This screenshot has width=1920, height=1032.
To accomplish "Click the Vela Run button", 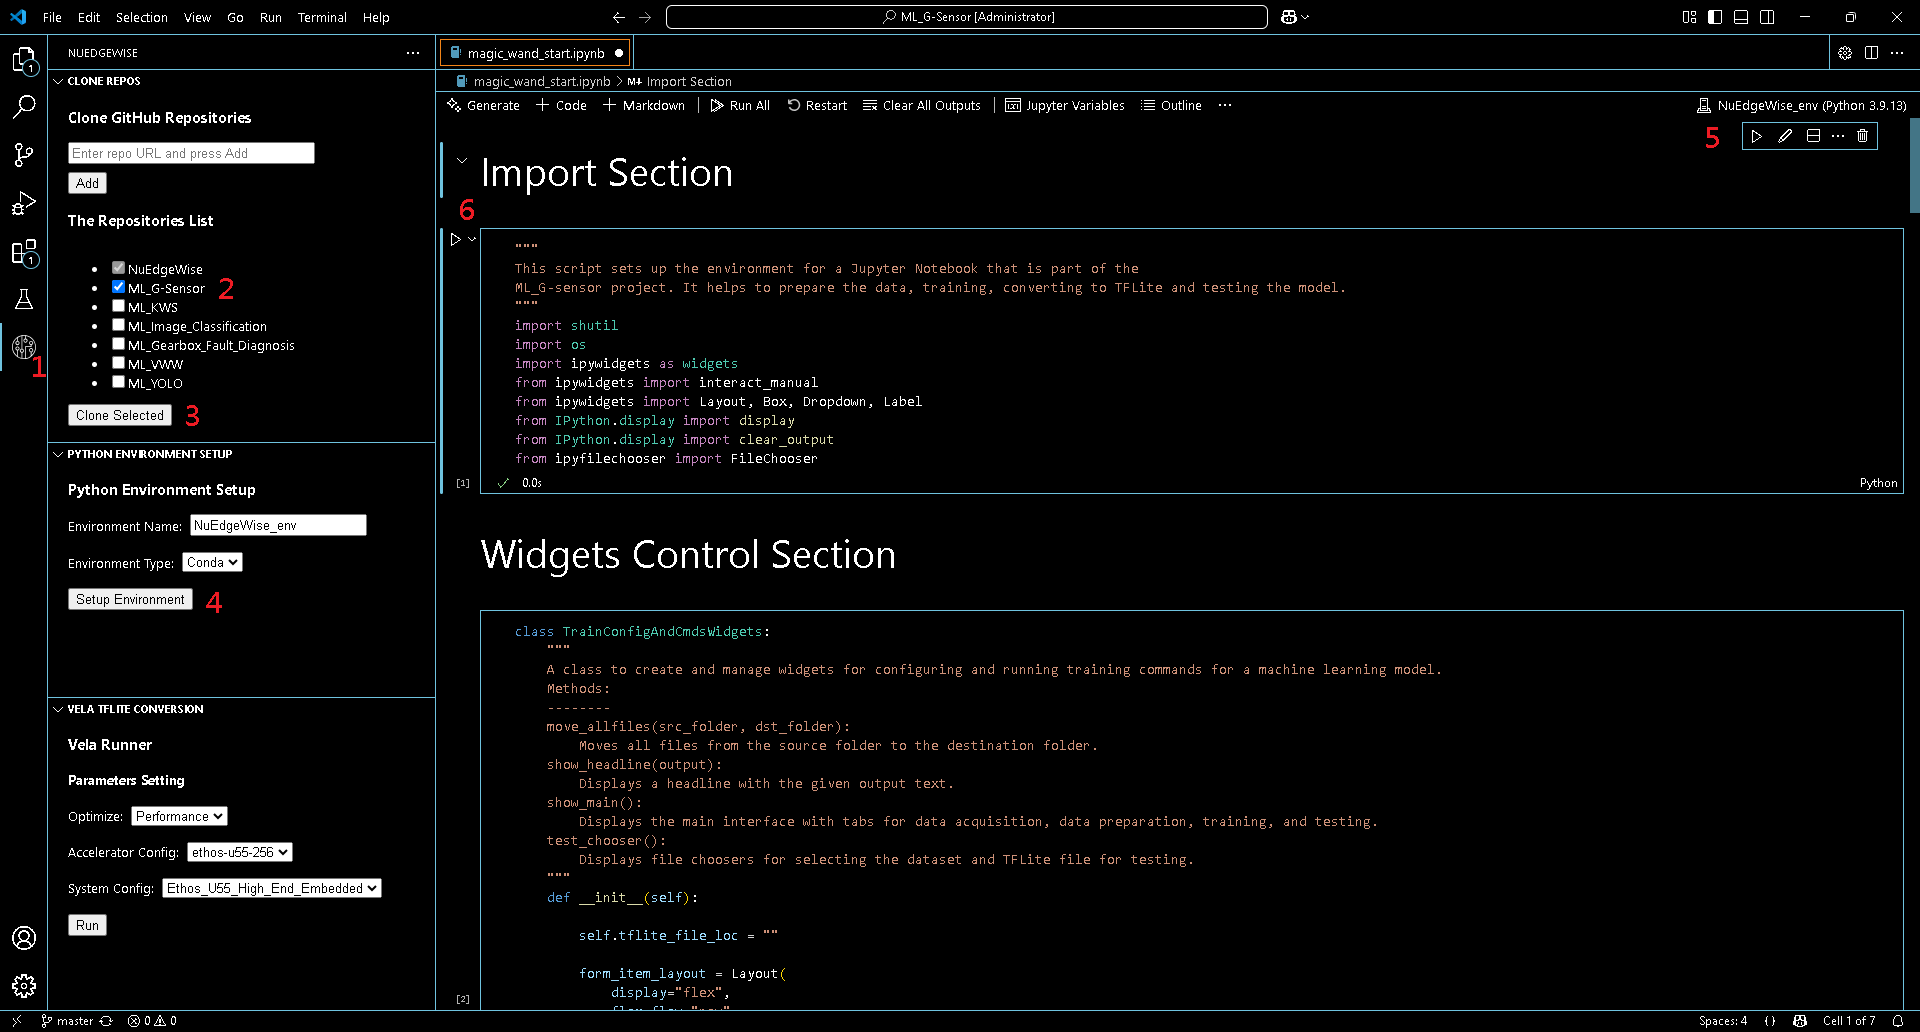I will [87, 925].
